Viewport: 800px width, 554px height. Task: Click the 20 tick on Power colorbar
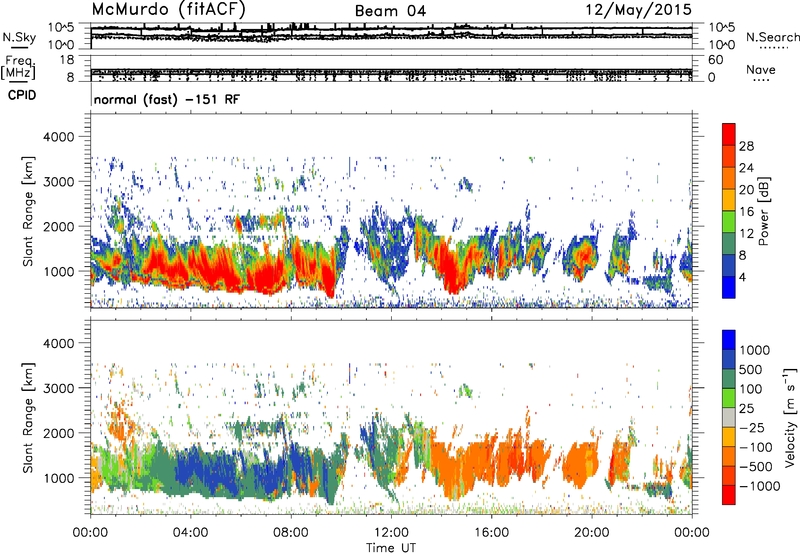click(746, 190)
